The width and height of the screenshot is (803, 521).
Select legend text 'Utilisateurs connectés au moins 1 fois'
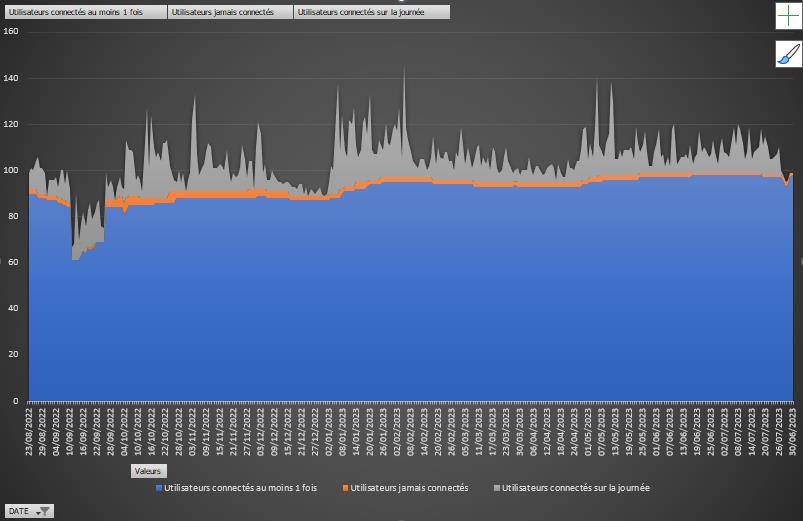coord(240,488)
